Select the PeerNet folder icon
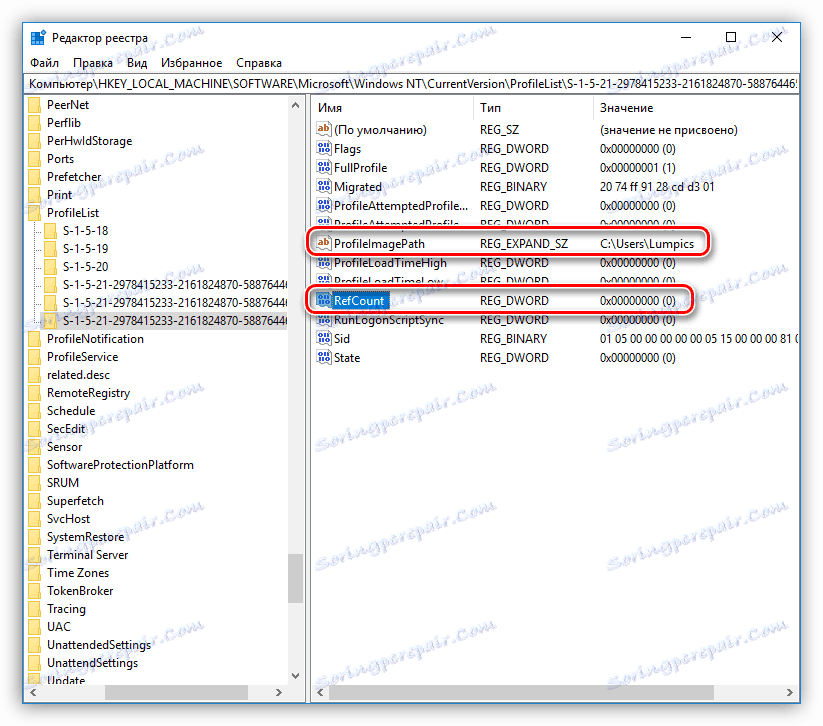This screenshot has width=823, height=726. 35,105
